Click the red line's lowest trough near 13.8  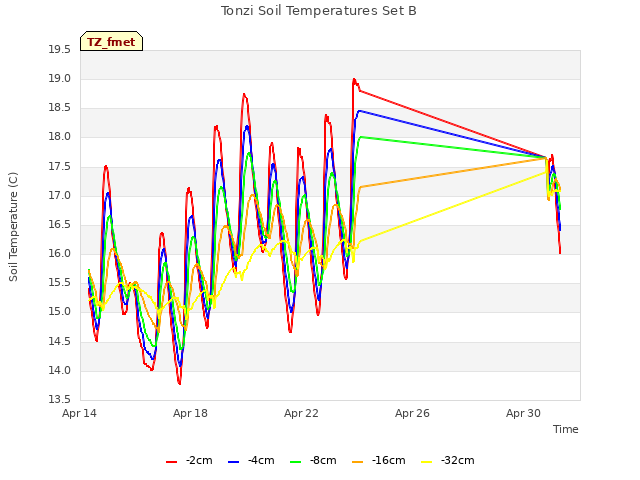(x=180, y=383)
